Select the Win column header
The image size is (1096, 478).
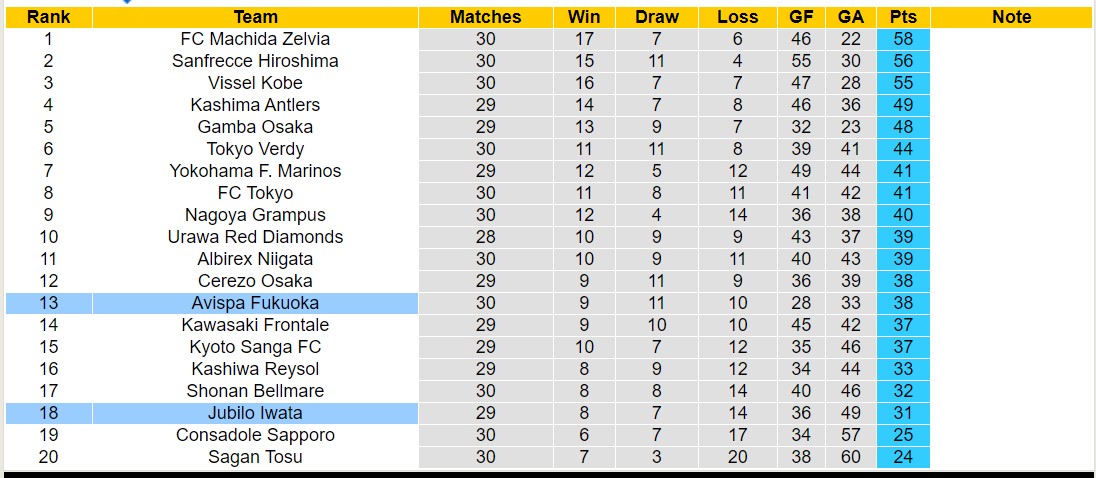[584, 17]
